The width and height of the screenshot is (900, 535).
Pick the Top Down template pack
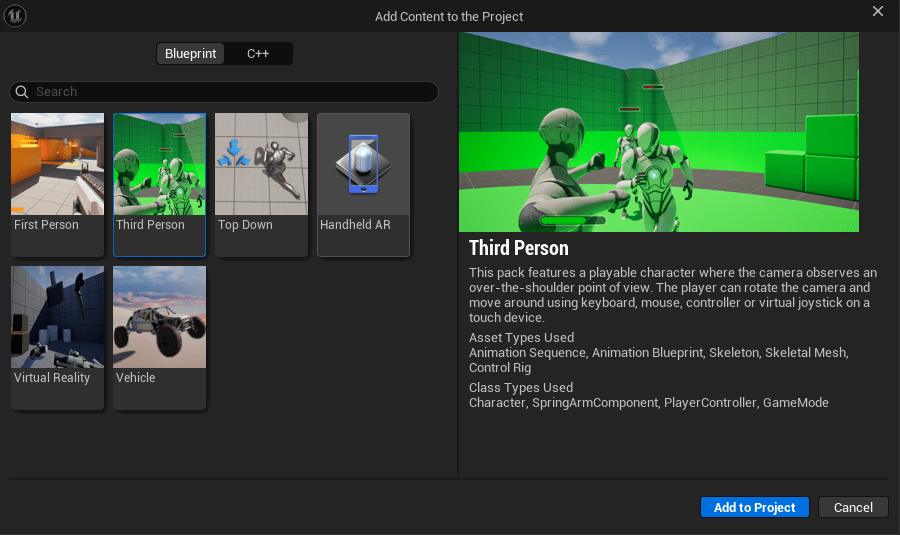point(261,164)
